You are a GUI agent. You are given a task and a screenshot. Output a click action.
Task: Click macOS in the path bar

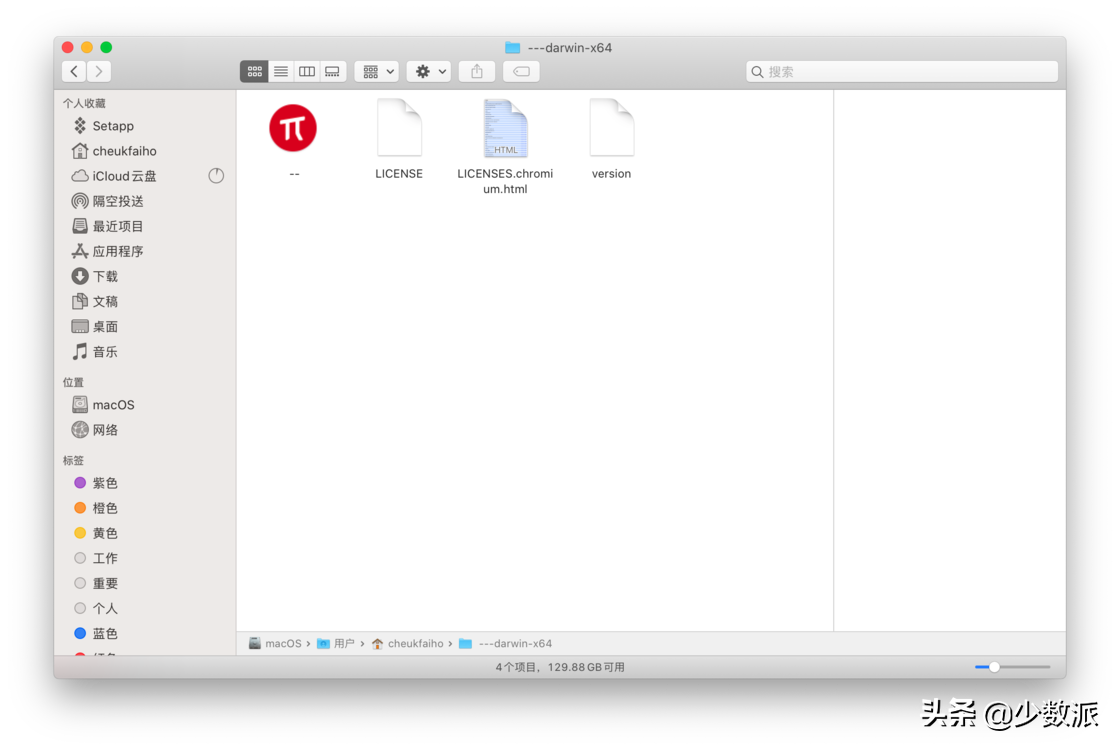(276, 644)
